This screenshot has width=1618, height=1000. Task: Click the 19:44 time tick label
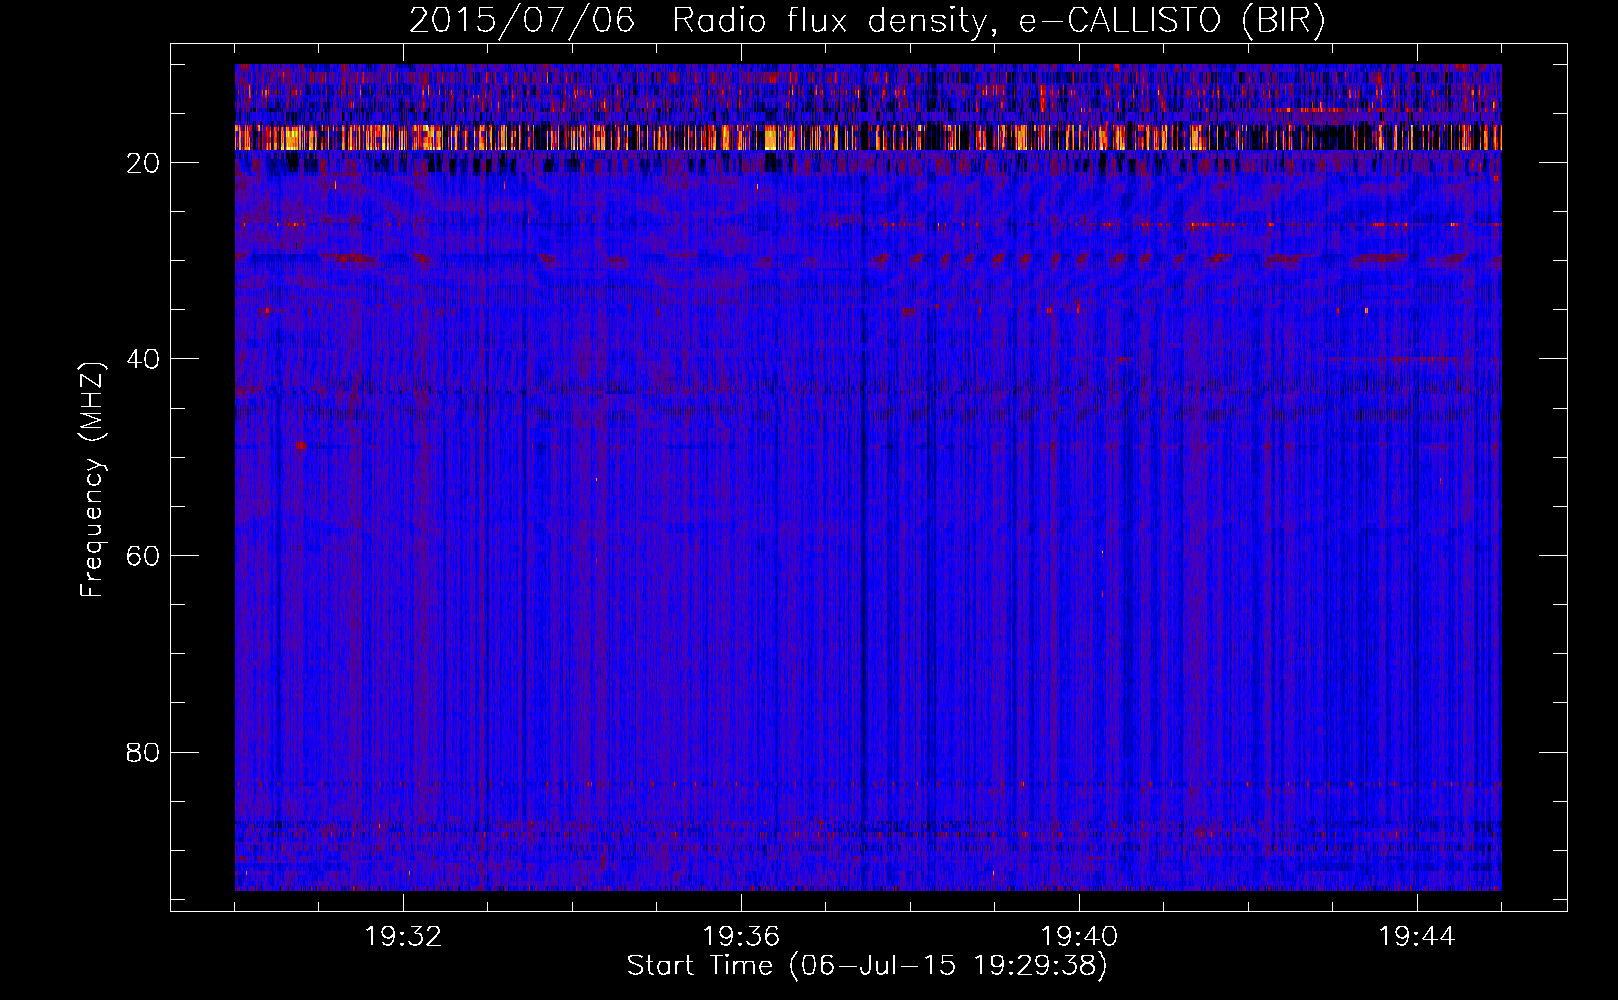click(1417, 937)
